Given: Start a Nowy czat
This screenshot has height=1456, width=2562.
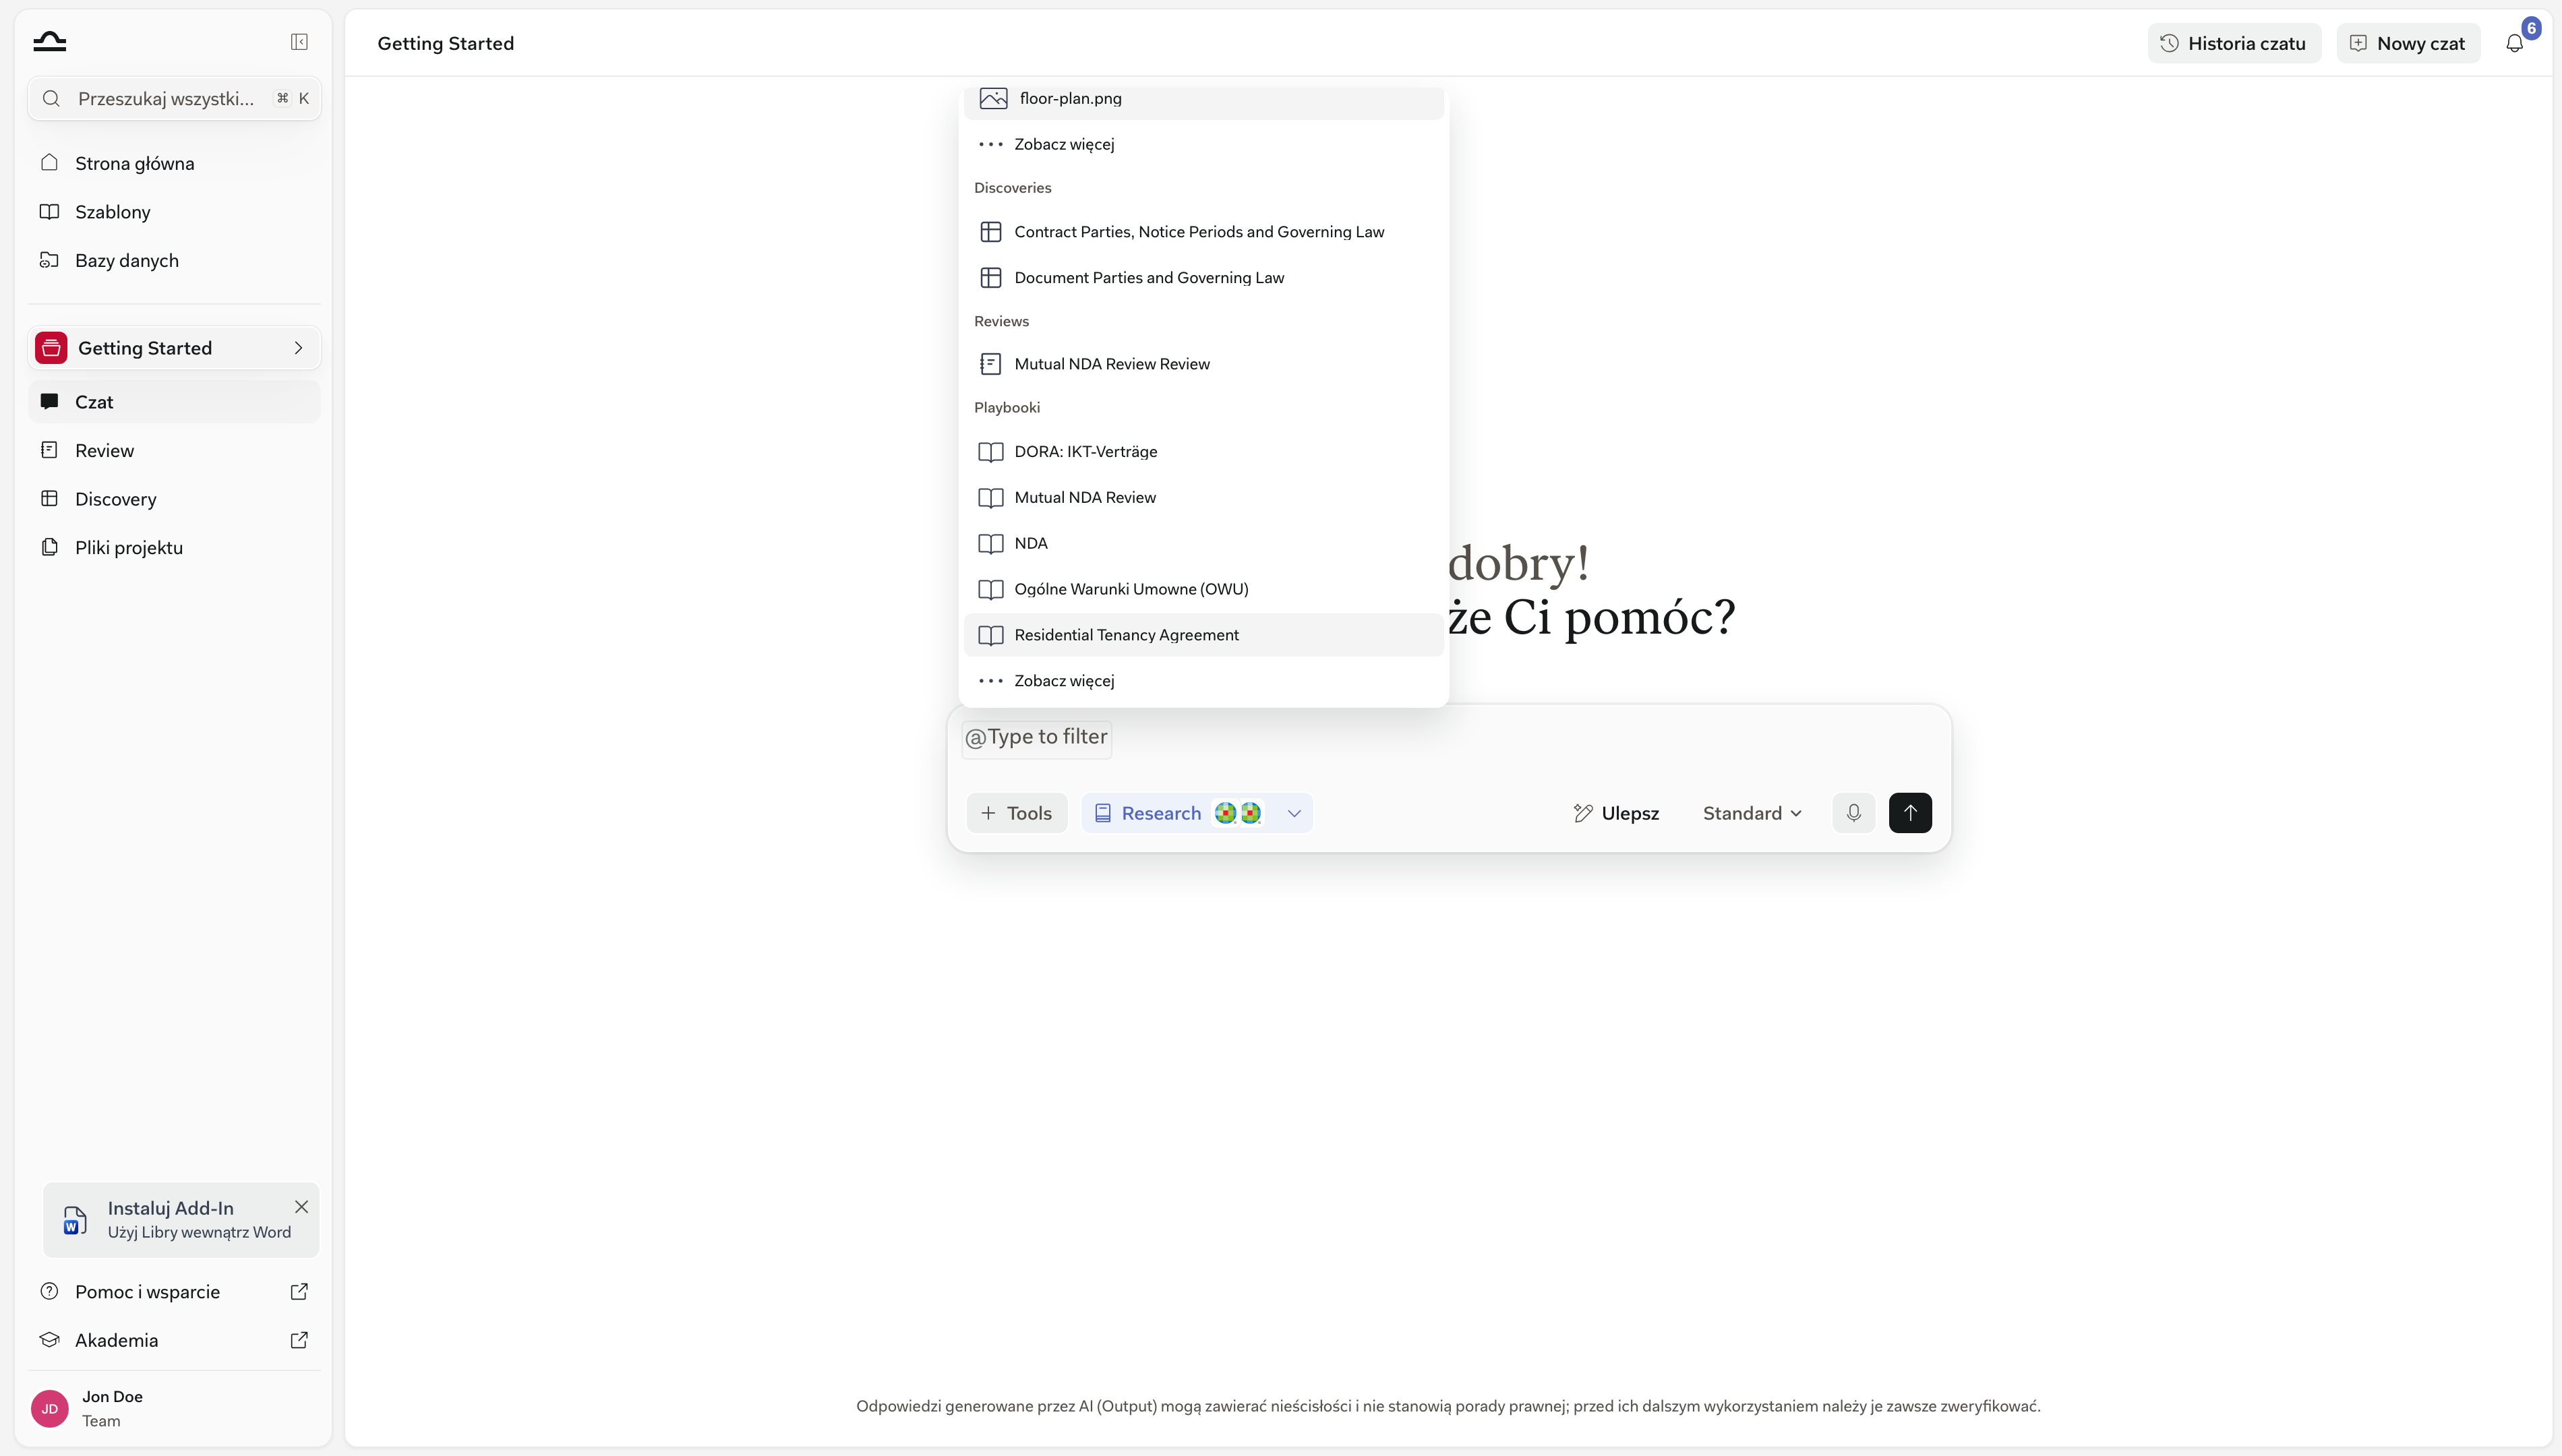Looking at the screenshot, I should coord(2408,43).
